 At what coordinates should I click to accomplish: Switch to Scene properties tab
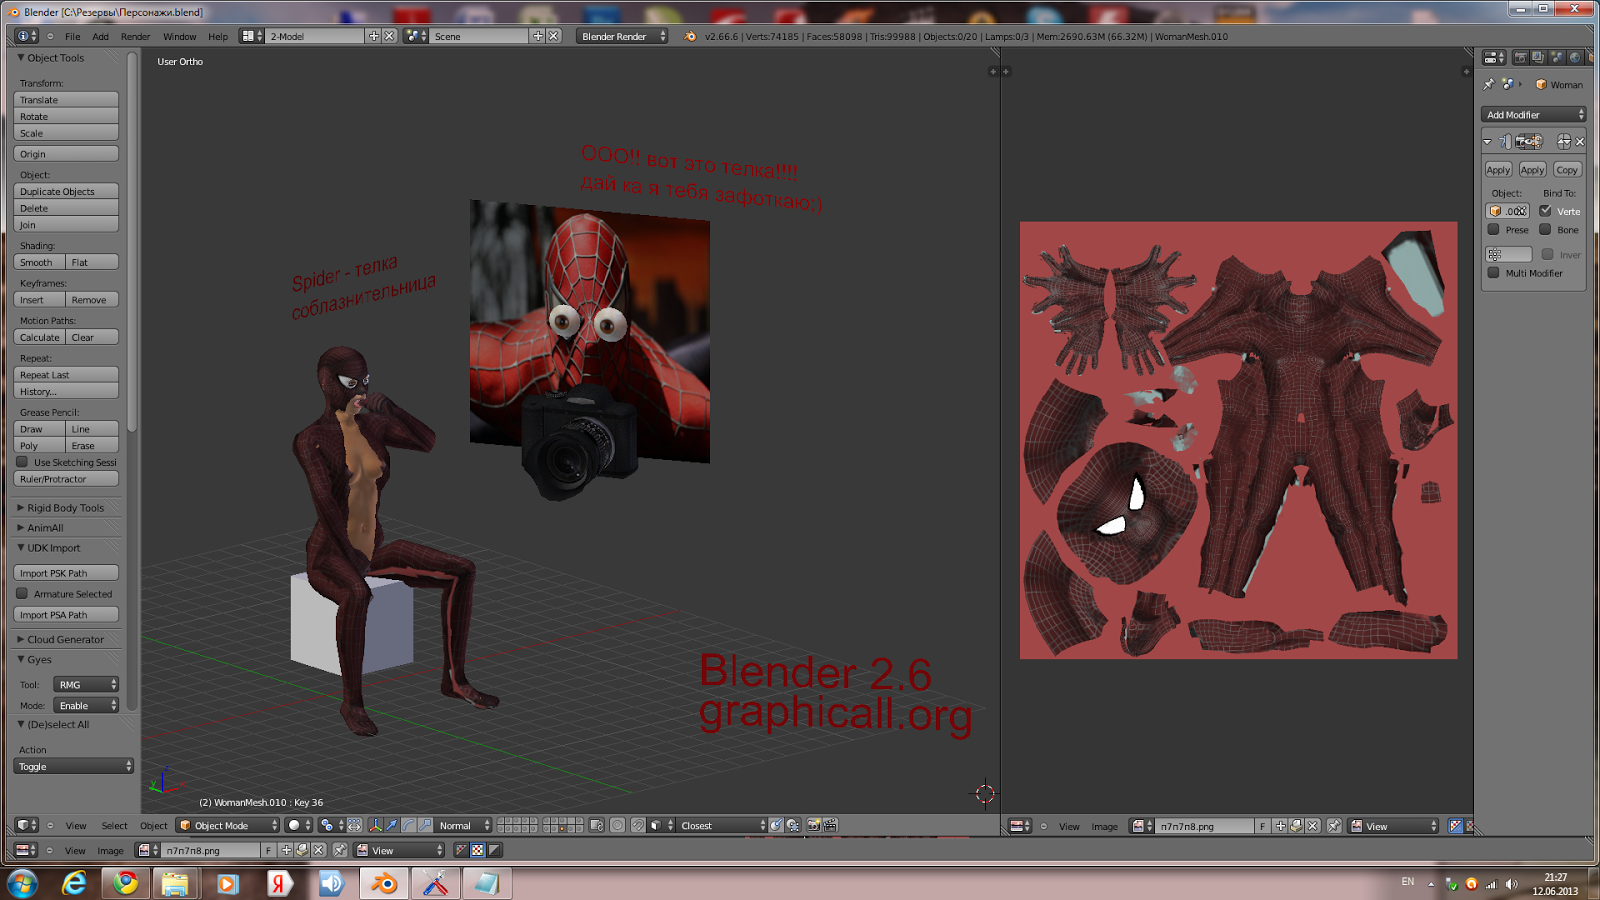[x=1556, y=58]
